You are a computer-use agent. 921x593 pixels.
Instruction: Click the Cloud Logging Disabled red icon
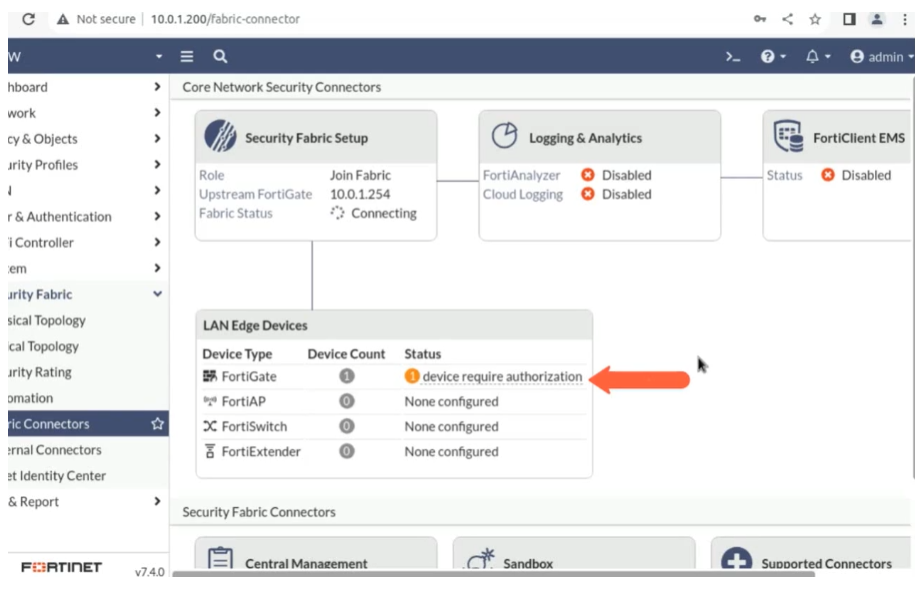click(587, 194)
